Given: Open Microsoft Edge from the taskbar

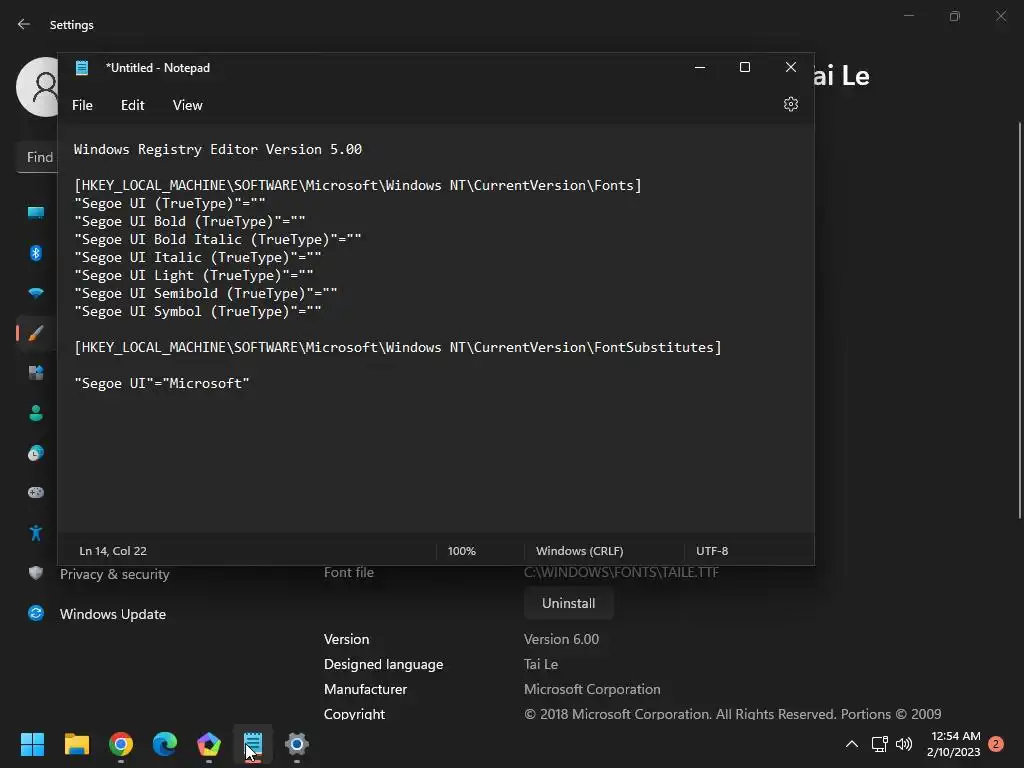Looking at the screenshot, I should (x=165, y=744).
